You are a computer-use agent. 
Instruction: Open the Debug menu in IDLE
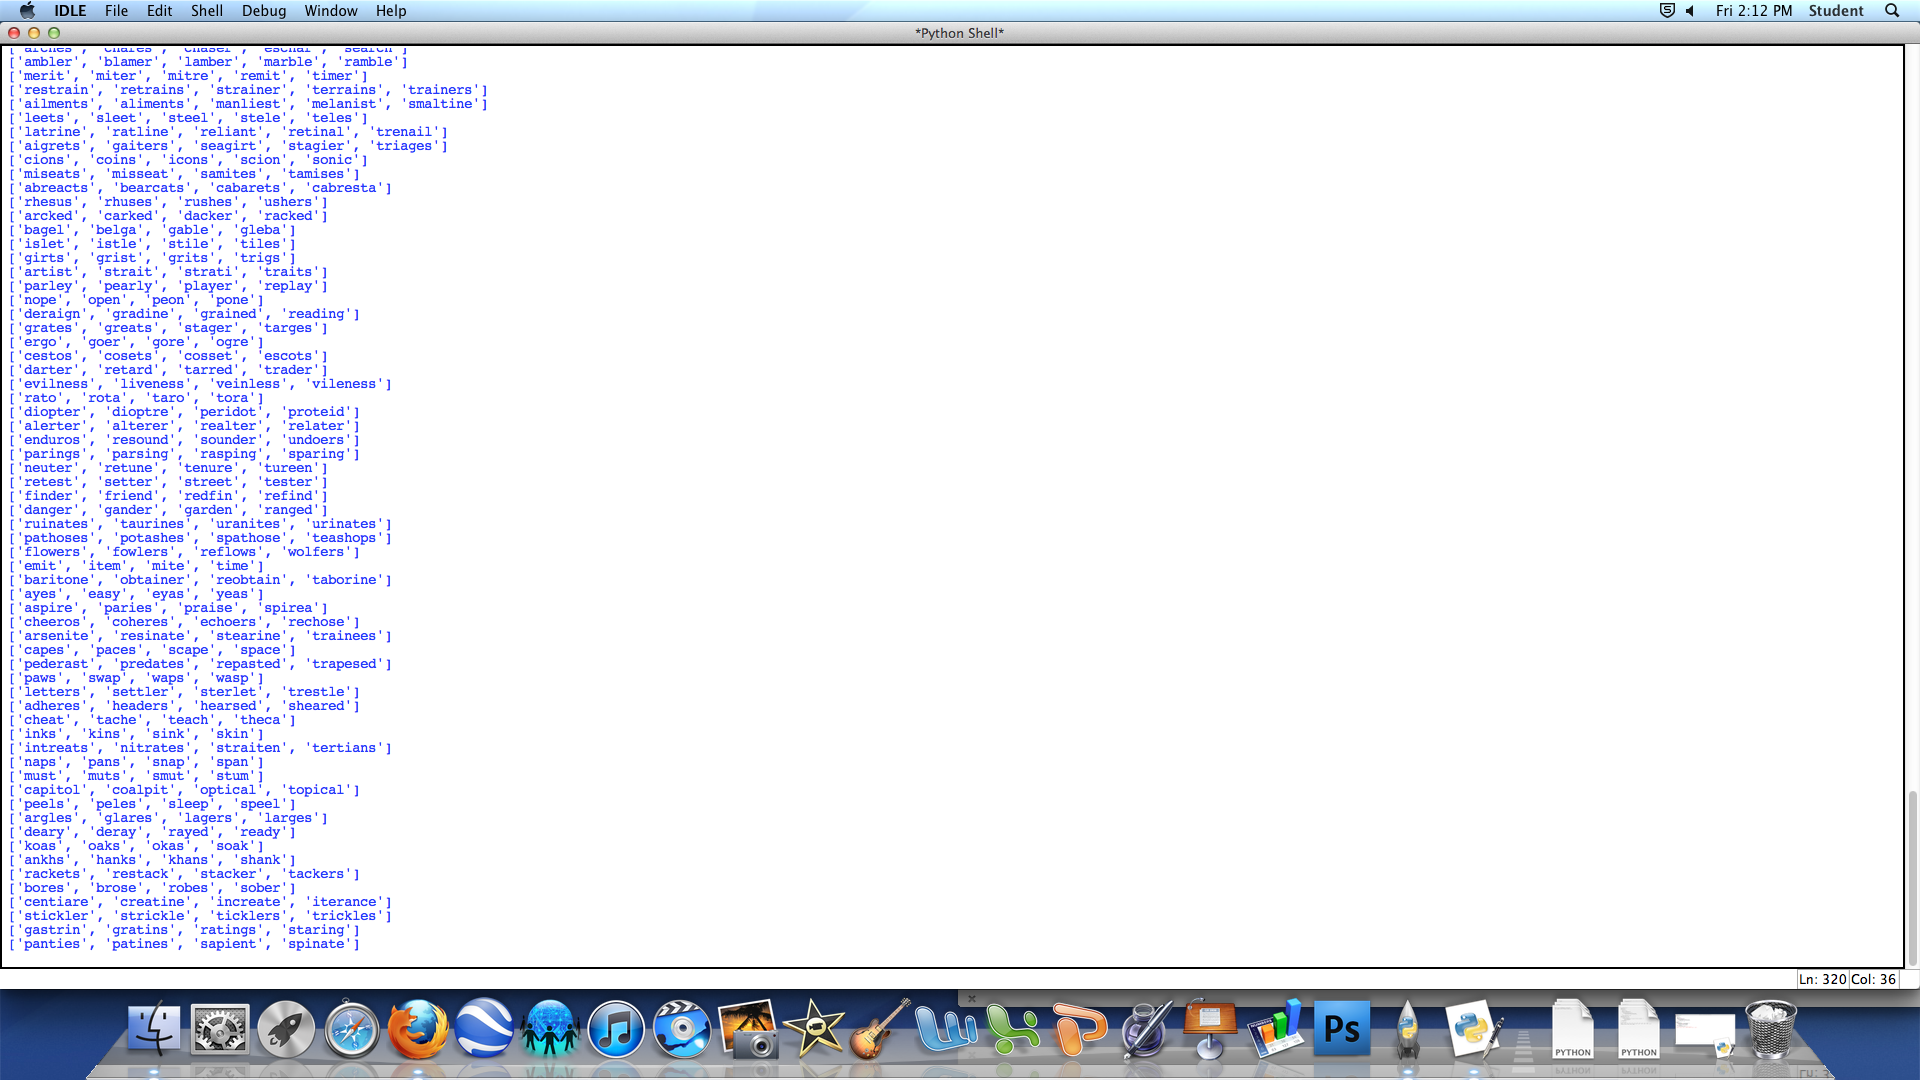pos(261,11)
